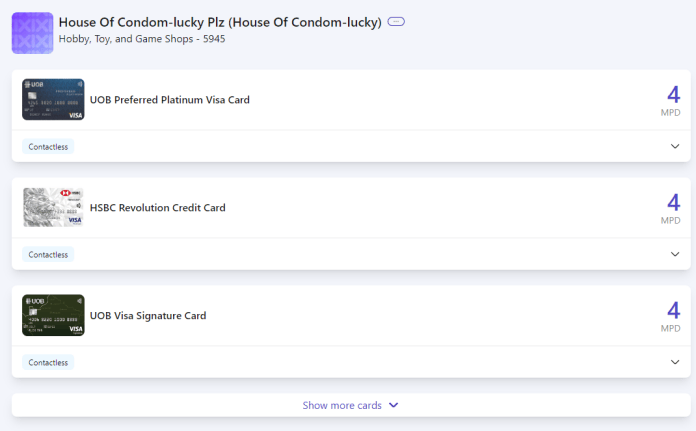Screen dimensions: 696x431
Task: Click the 4 MPD value for UOB Preferred Platinum
Action: [673, 101]
